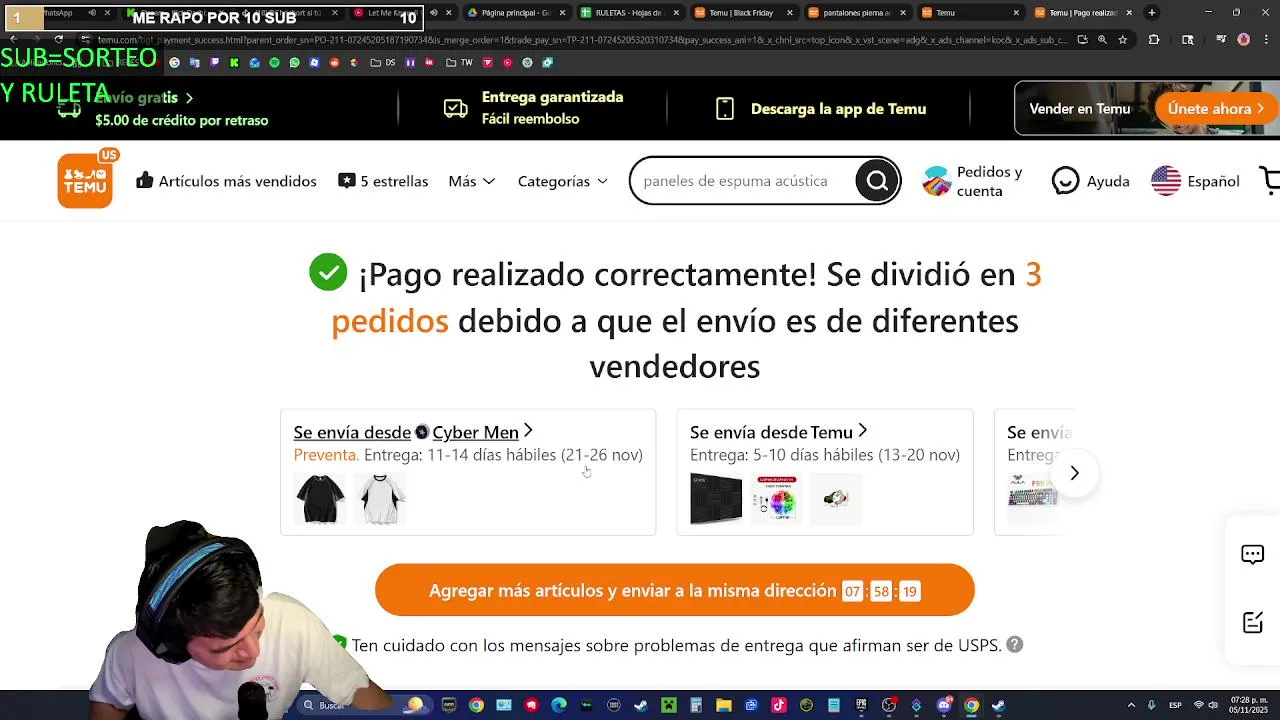This screenshot has width=1280, height=720.
Task: Open the Español language selector
Action: (1195, 181)
